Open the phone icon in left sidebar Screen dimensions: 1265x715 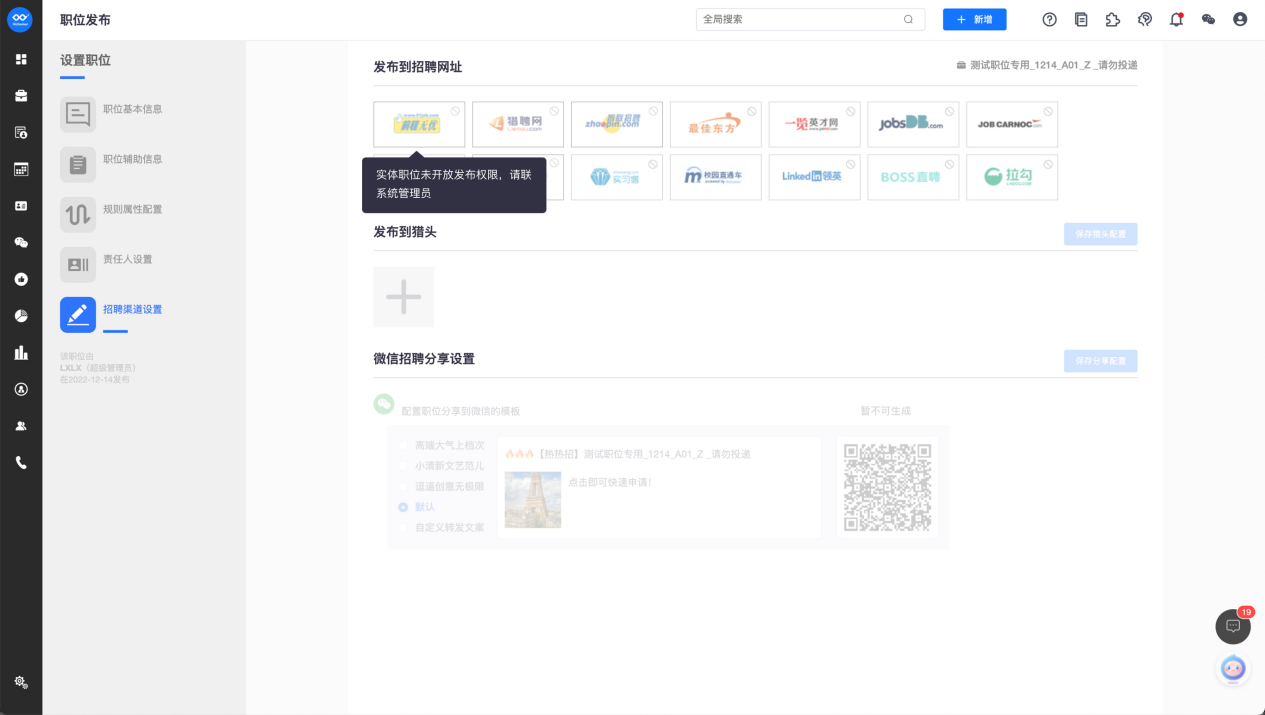(x=21, y=462)
